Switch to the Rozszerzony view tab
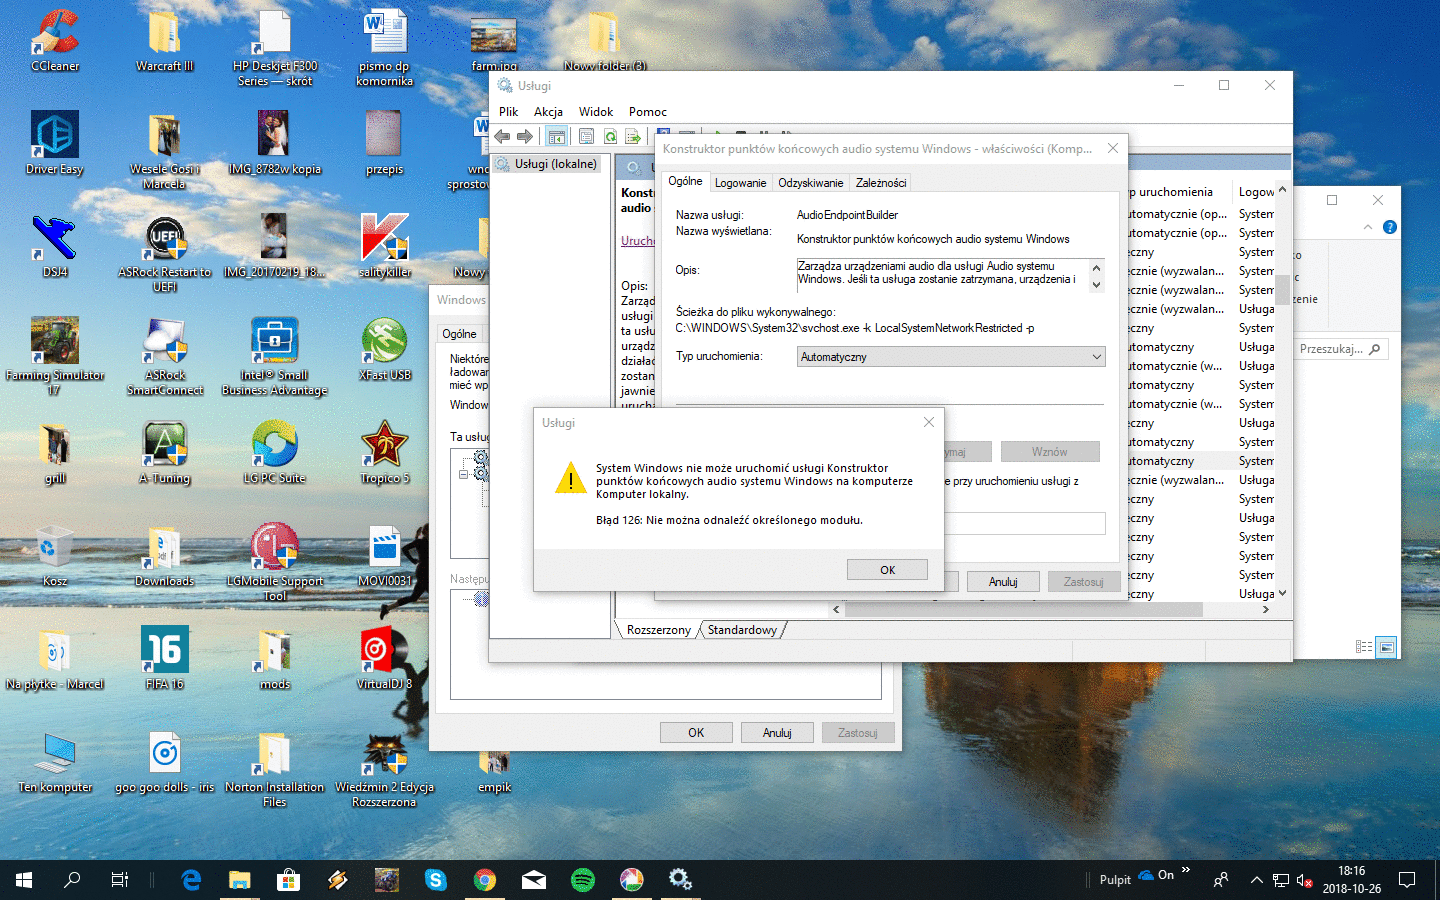Viewport: 1440px width, 900px height. (x=659, y=630)
